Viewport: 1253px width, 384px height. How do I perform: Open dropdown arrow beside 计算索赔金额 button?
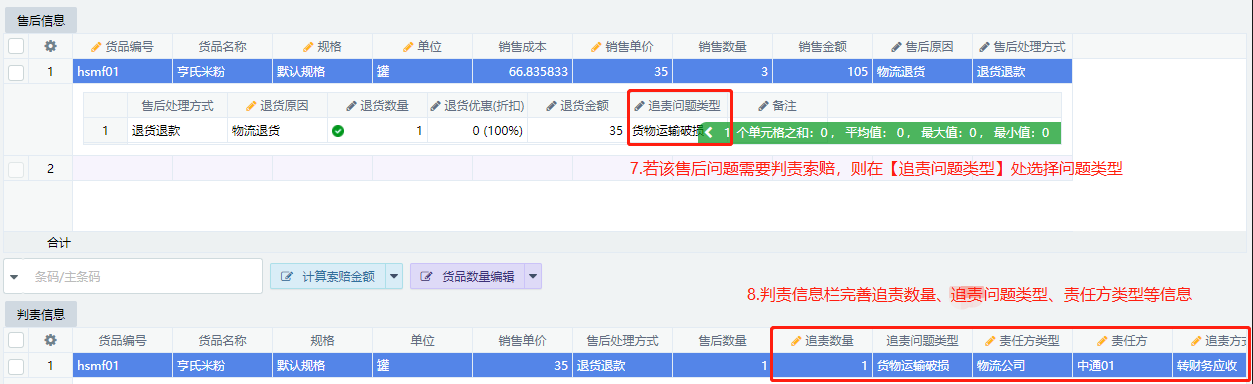pos(394,276)
